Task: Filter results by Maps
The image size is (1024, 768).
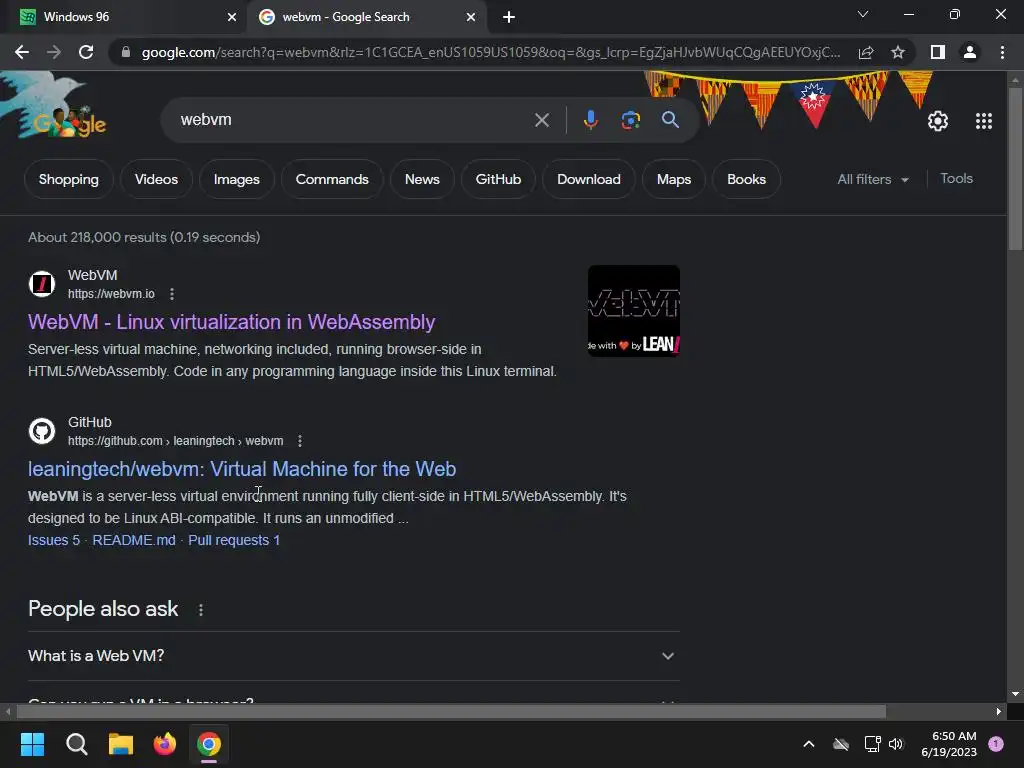Action: [x=674, y=179]
